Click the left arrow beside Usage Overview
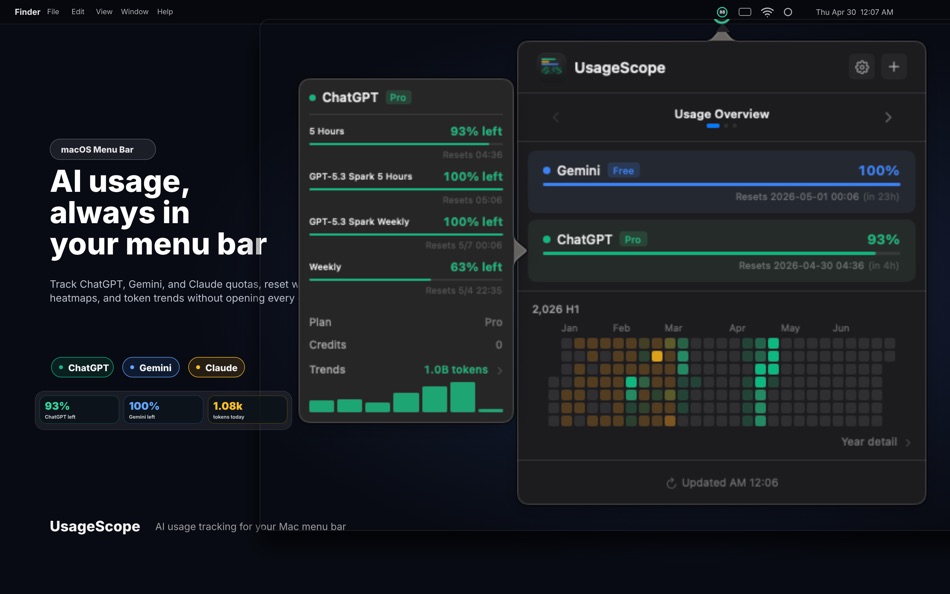 556,116
